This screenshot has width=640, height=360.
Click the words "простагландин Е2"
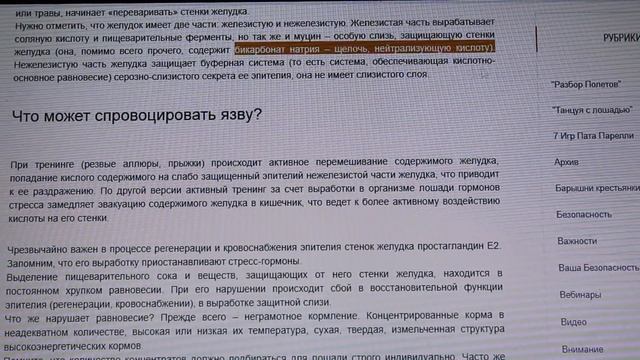tap(458, 246)
